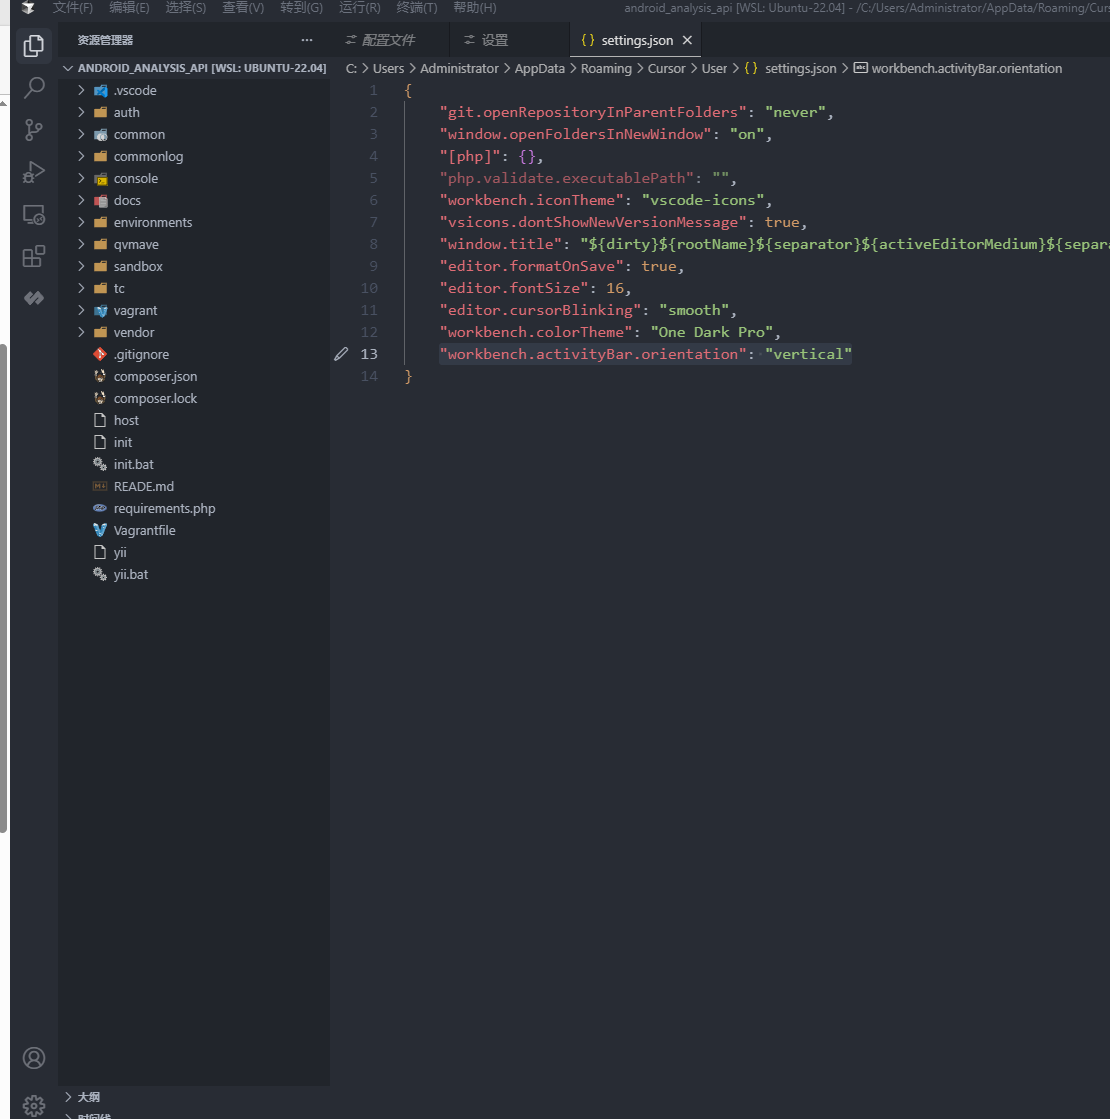Image resolution: width=1110 pixels, height=1119 pixels.
Task: Open the Run and Debug icon
Action: point(34,172)
